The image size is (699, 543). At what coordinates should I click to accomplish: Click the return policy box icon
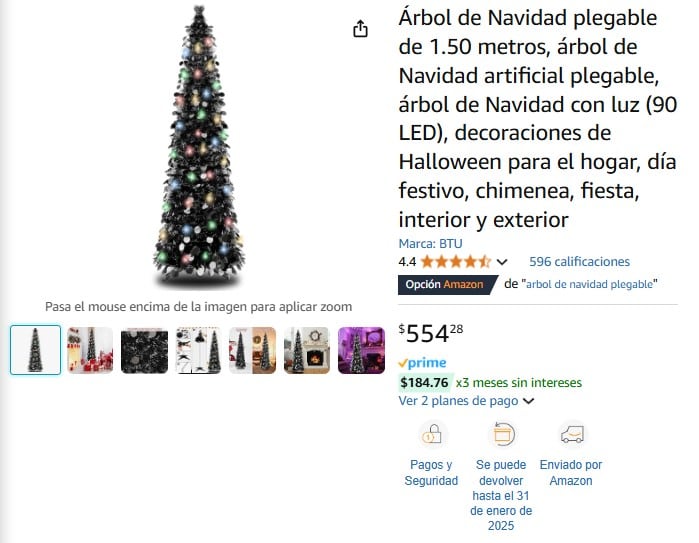coord(502,434)
